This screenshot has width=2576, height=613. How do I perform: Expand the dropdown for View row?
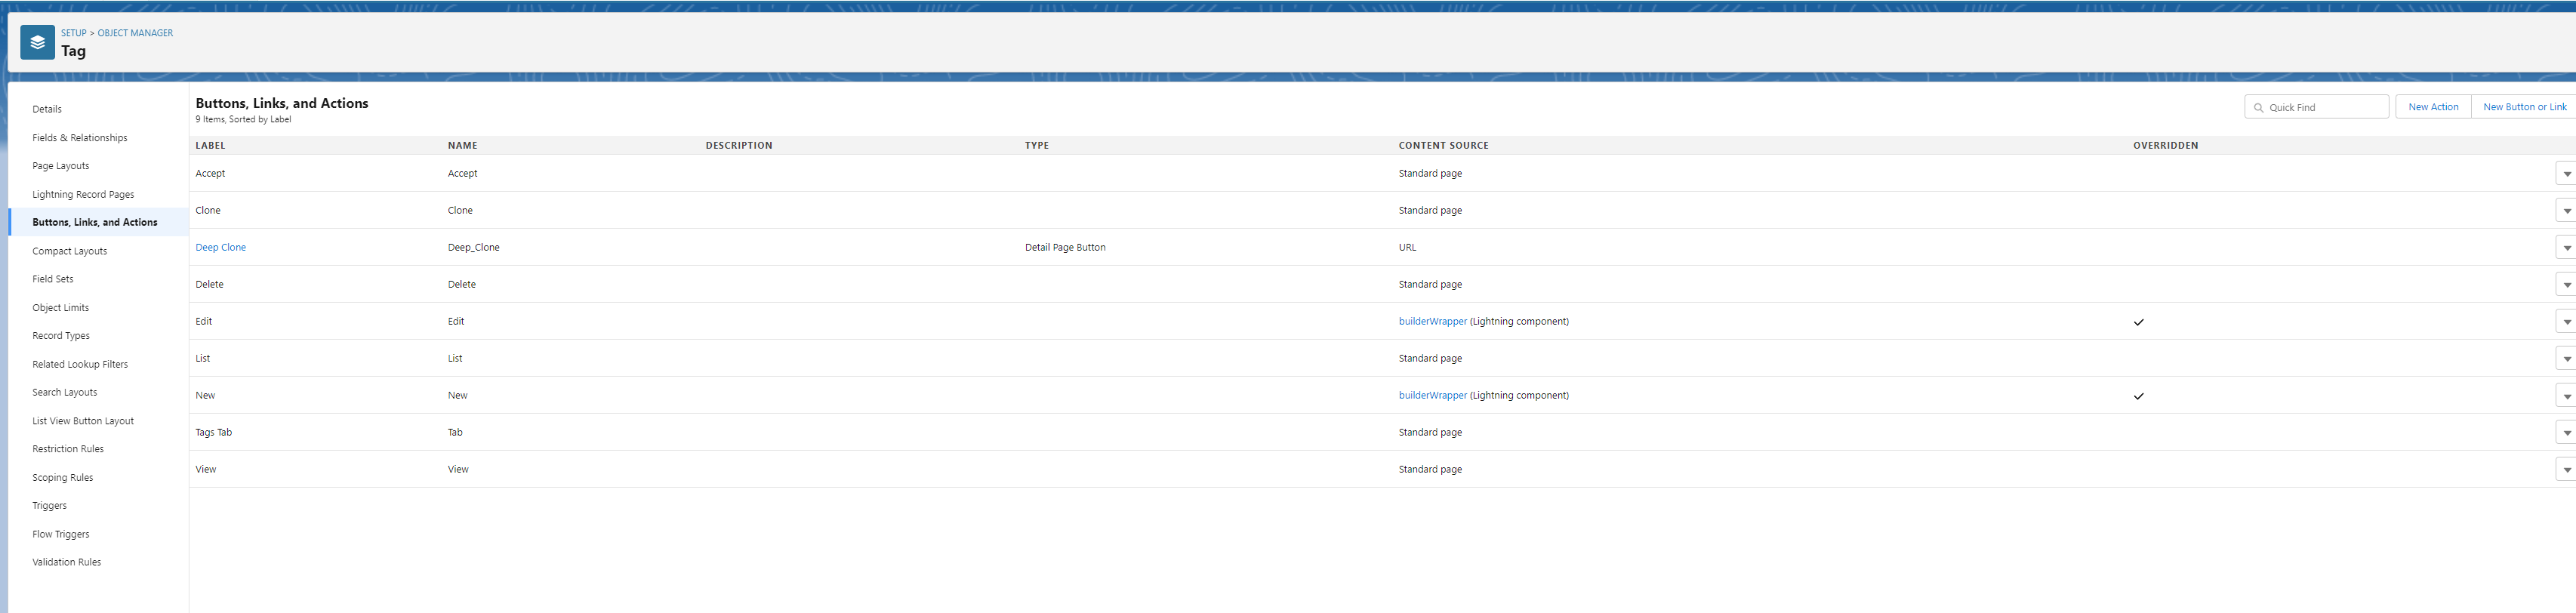2566,470
